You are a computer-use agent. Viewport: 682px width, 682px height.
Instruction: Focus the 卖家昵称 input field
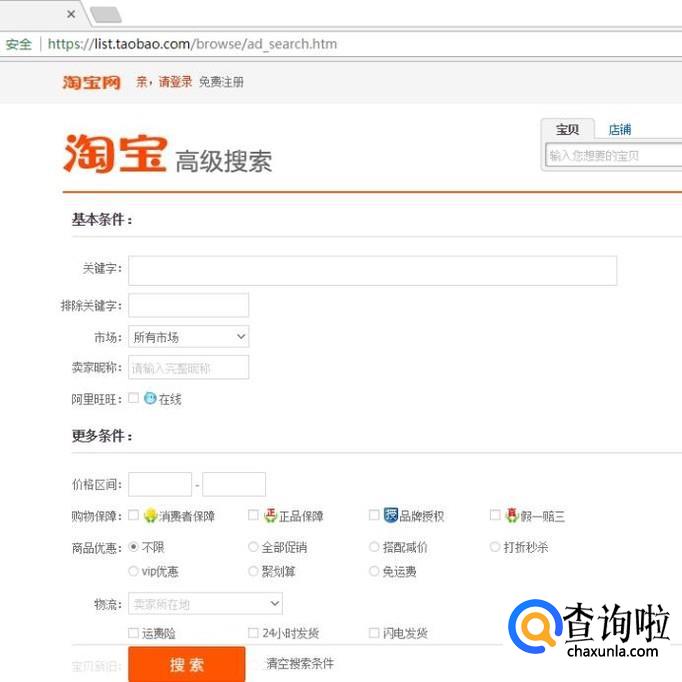189,368
